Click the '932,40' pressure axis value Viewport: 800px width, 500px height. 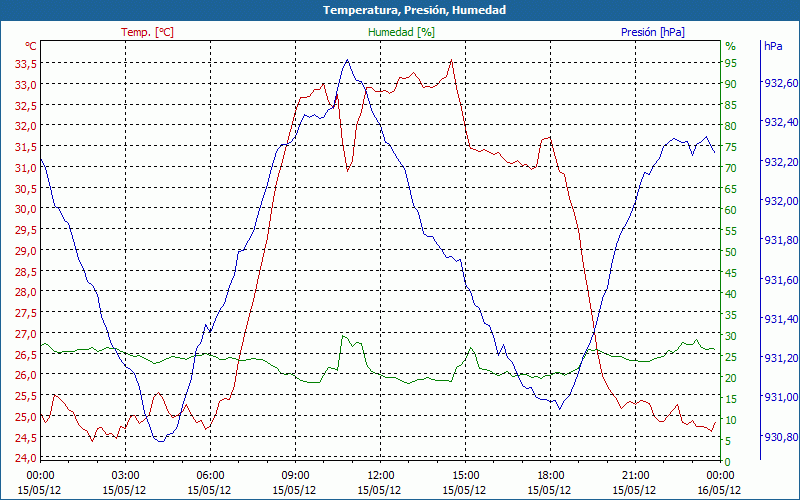tap(779, 122)
